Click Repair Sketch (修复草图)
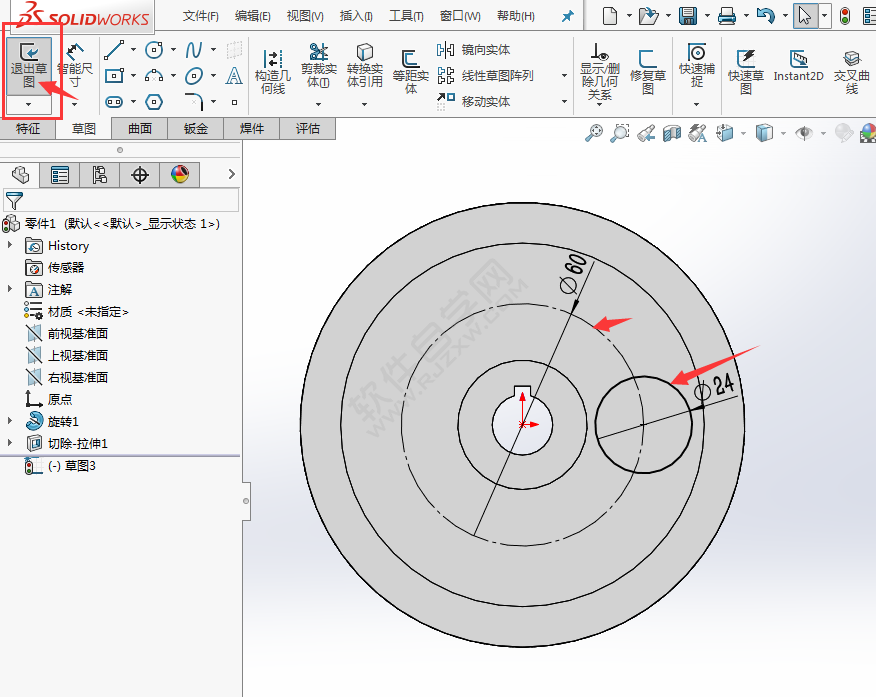This screenshot has height=697, width=876. 648,71
